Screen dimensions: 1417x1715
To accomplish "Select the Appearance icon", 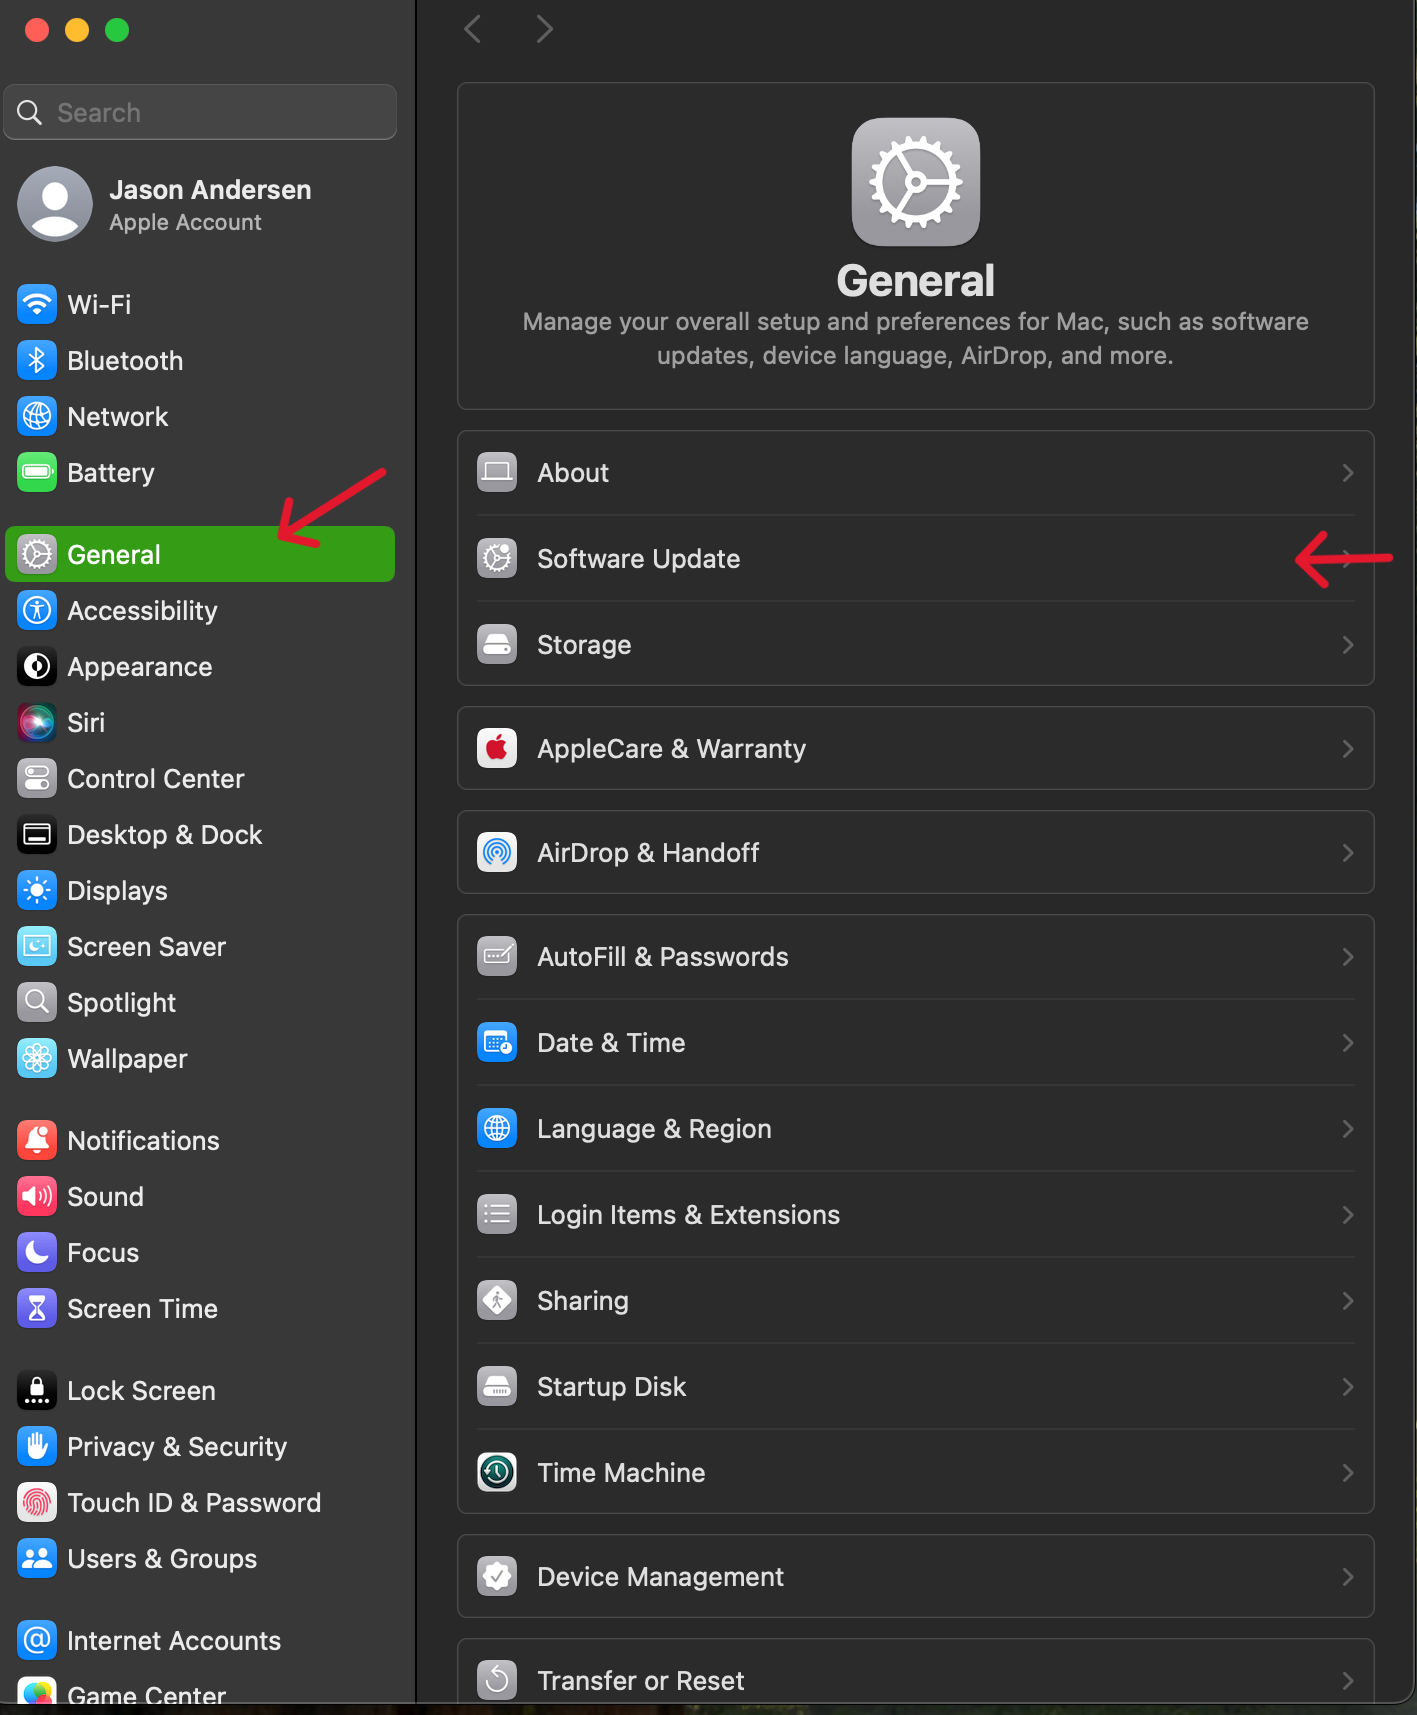I will point(37,666).
